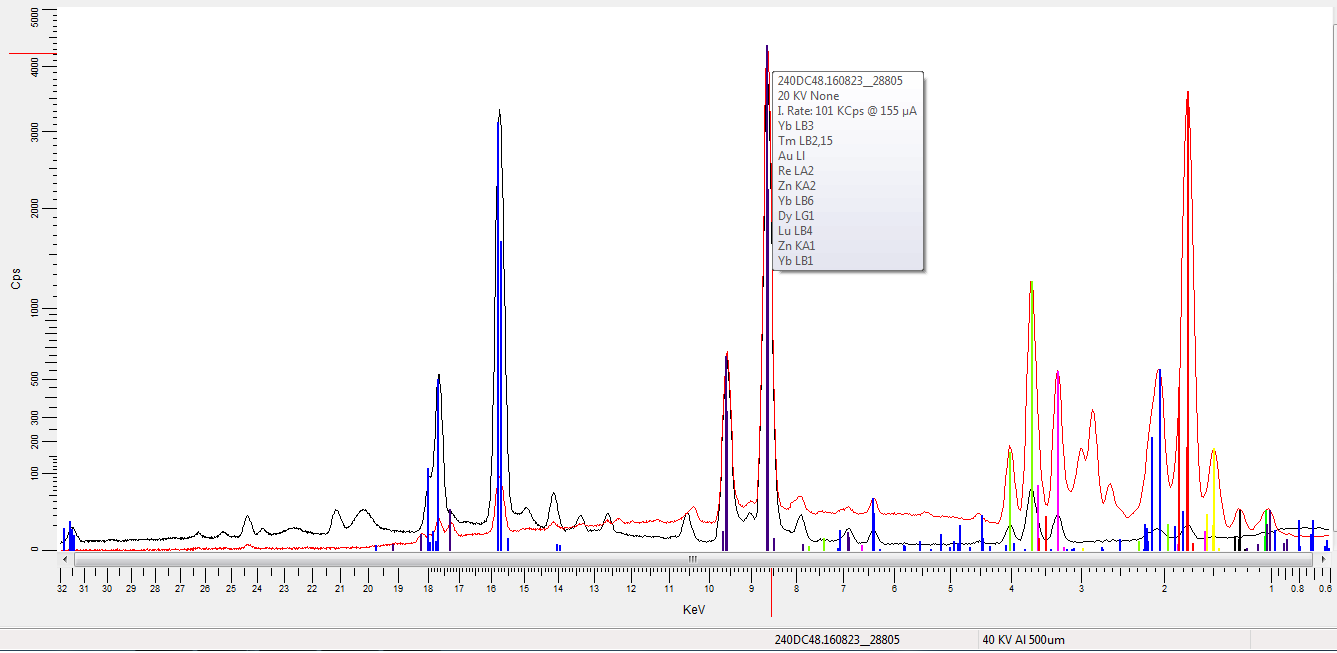
Task: Click the 16 tick on the KeV axis
Action: point(491,589)
